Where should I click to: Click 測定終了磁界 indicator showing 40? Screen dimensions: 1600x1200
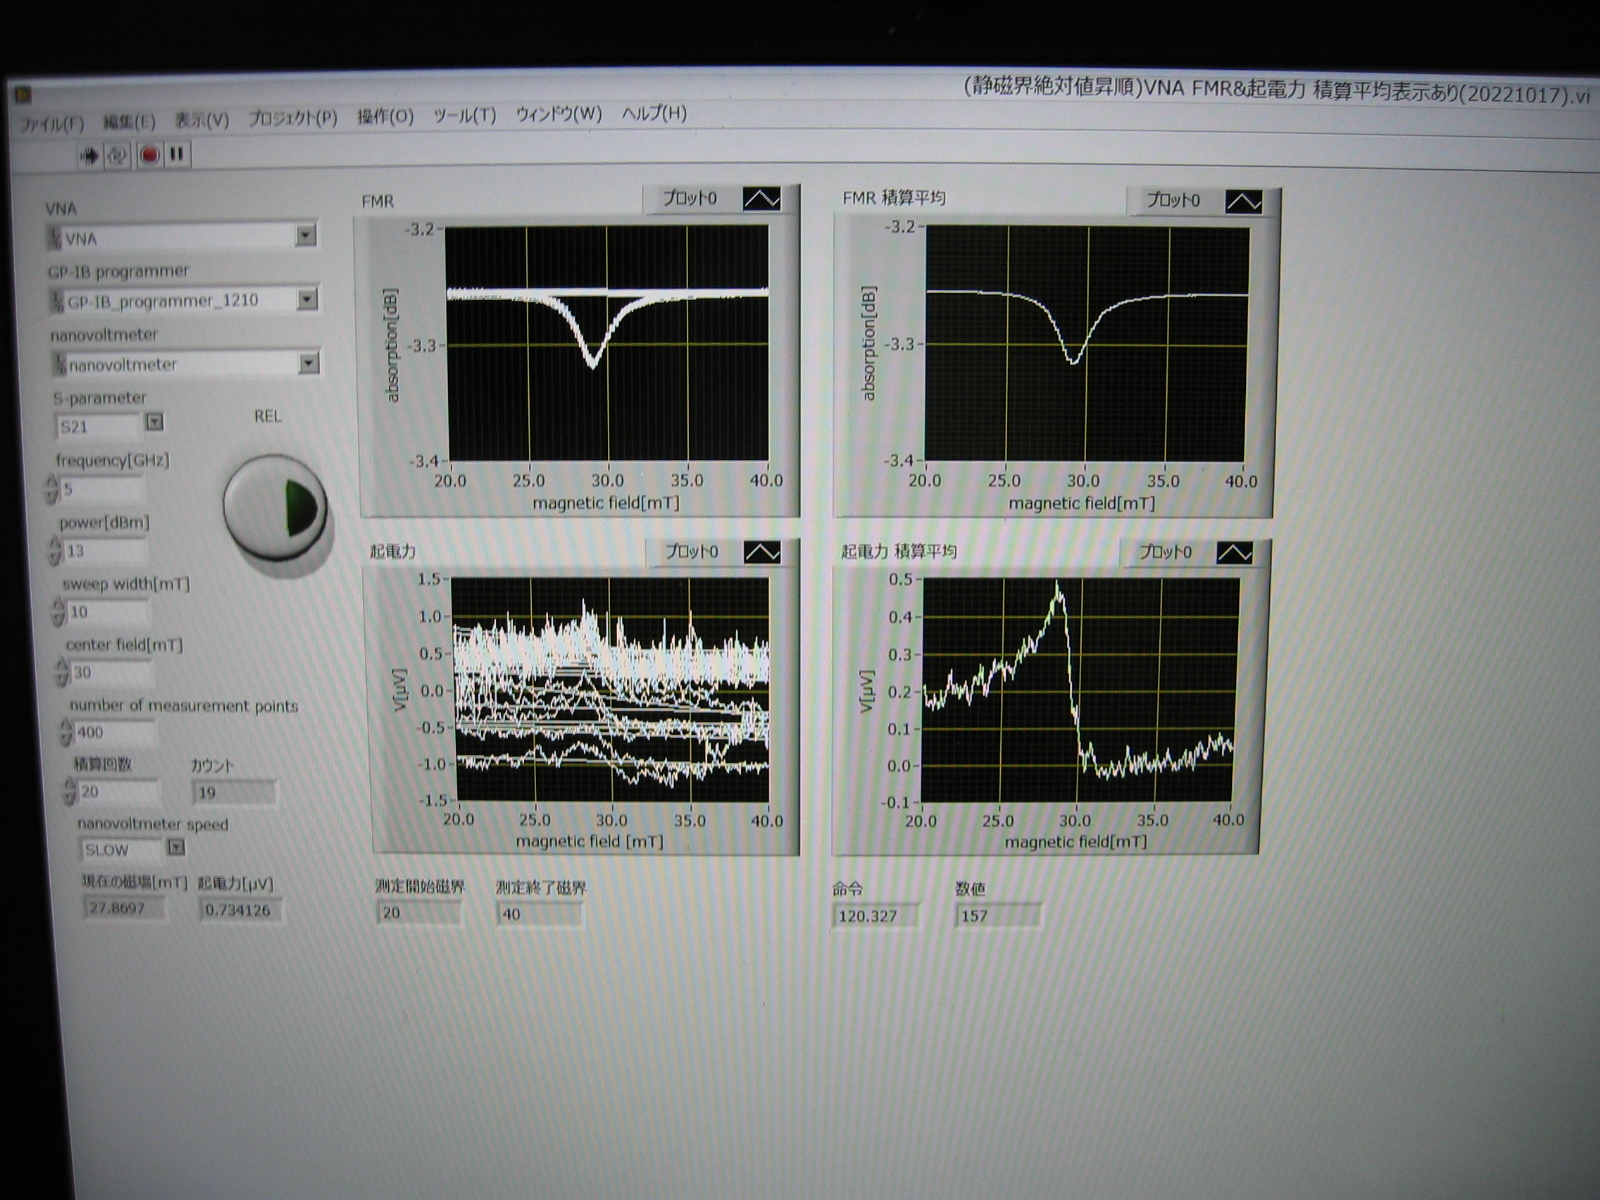(540, 913)
